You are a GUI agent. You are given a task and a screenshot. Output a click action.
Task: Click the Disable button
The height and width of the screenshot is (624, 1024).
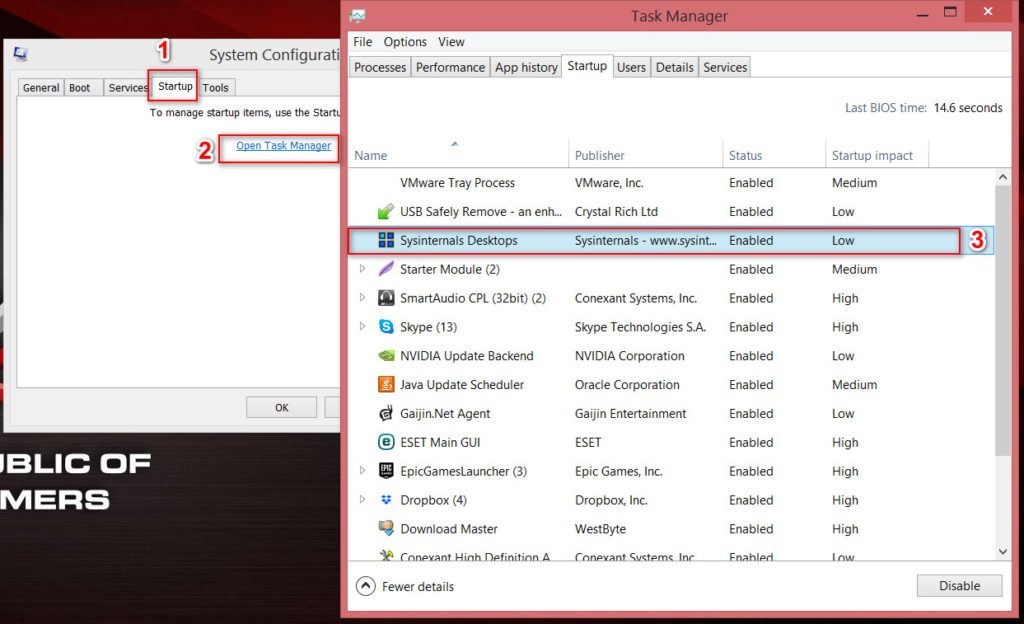coord(959,585)
